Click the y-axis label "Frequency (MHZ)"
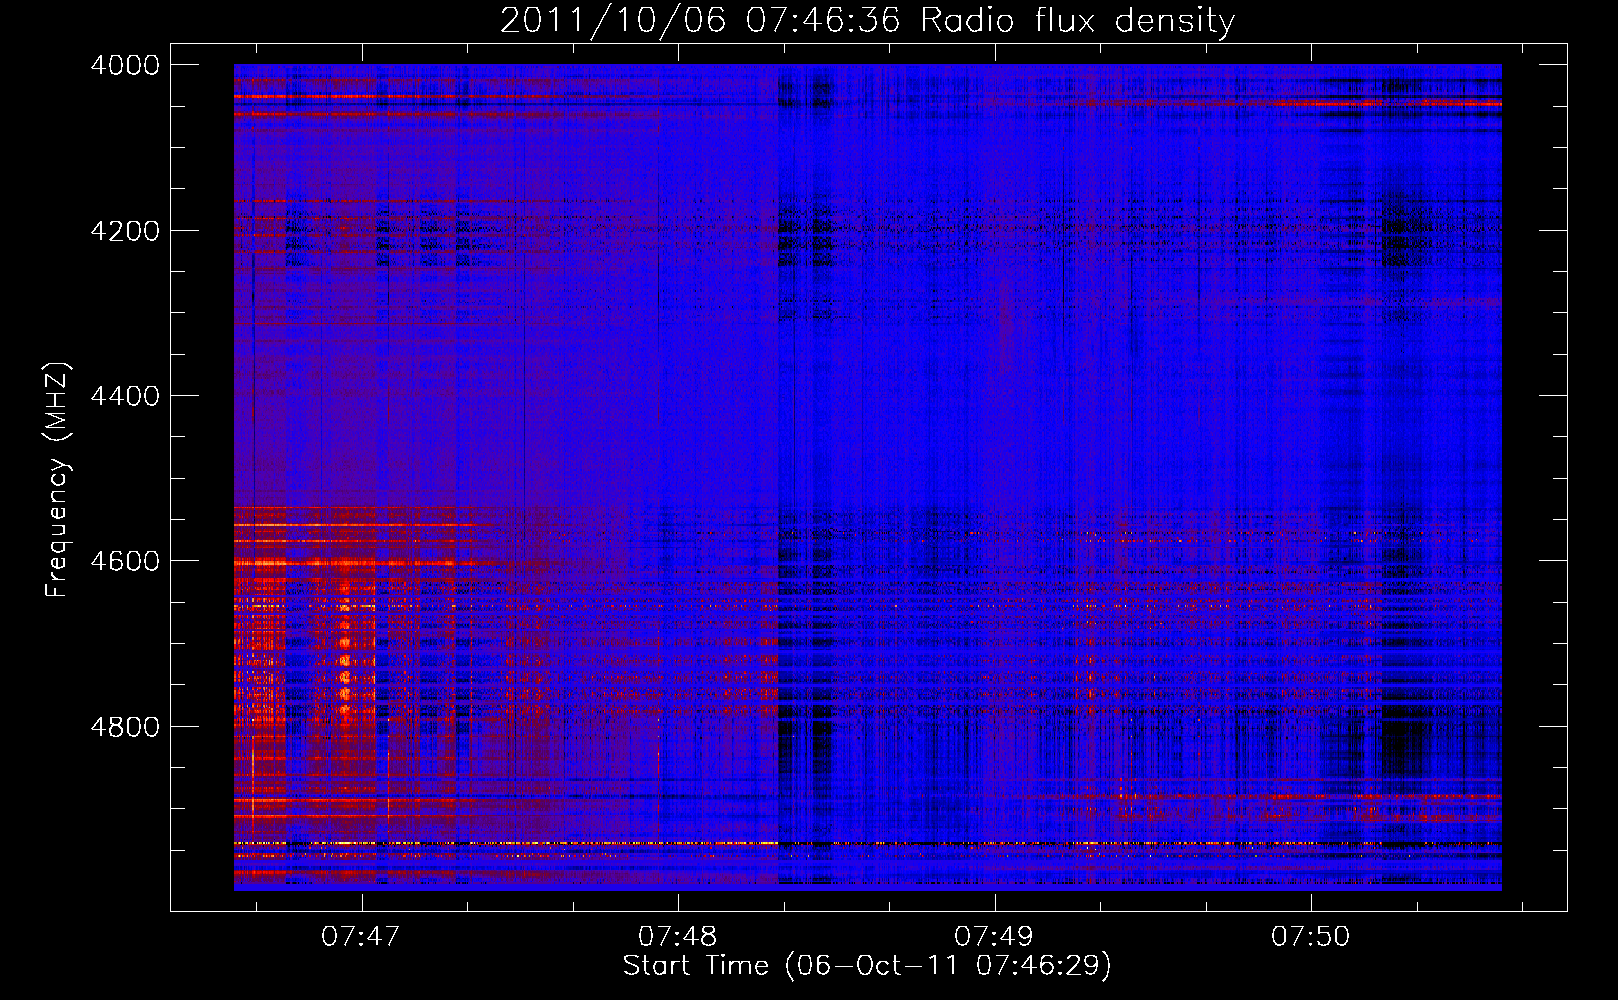1618x1000 pixels. click(x=57, y=480)
